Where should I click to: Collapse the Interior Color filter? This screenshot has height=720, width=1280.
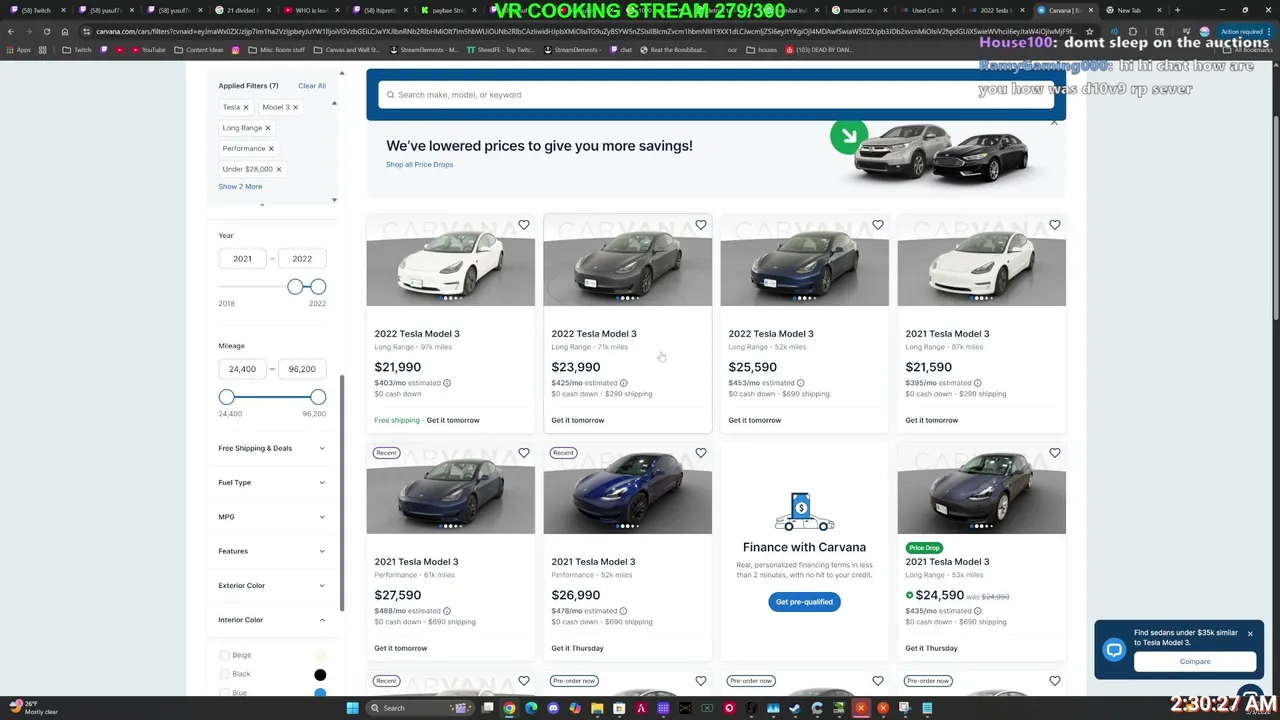pyautogui.click(x=272, y=620)
